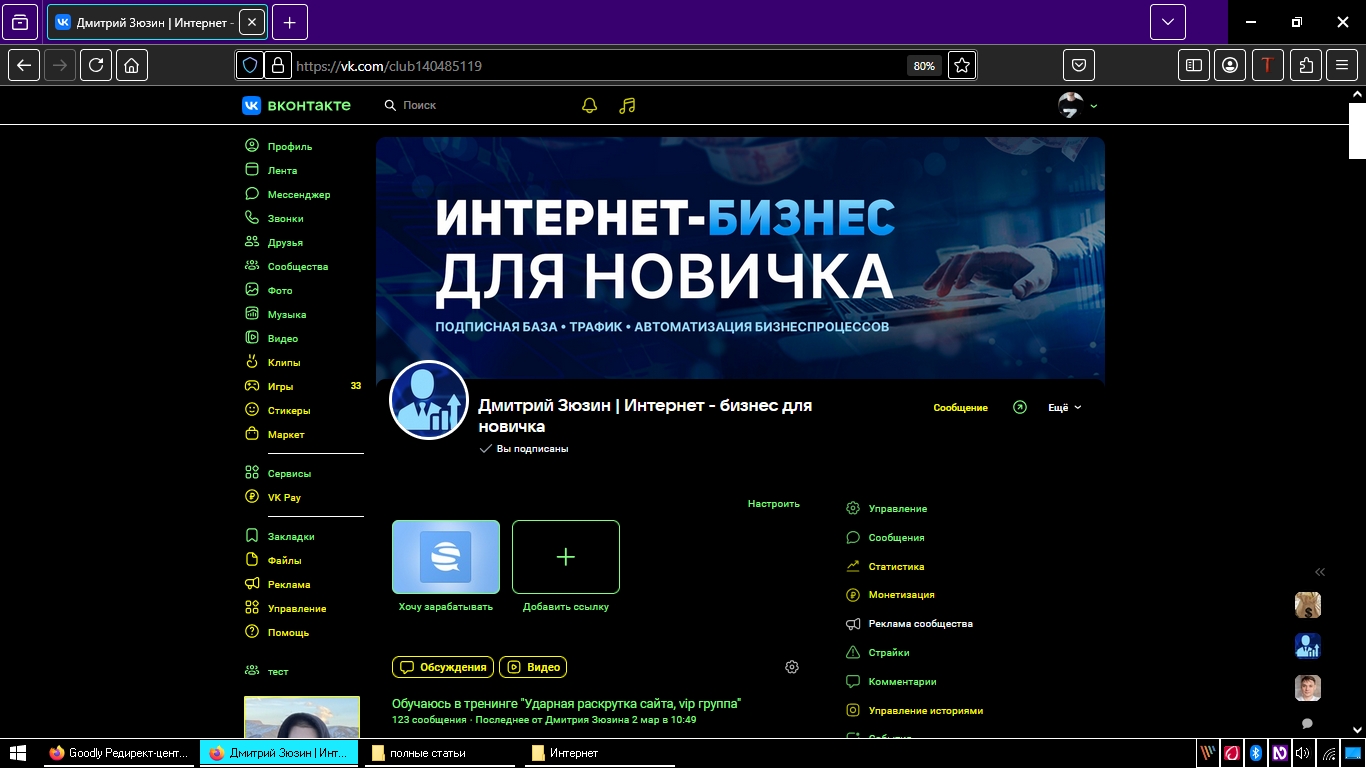Expand the Ещё dropdown
1366x768 pixels.
click(x=1064, y=408)
